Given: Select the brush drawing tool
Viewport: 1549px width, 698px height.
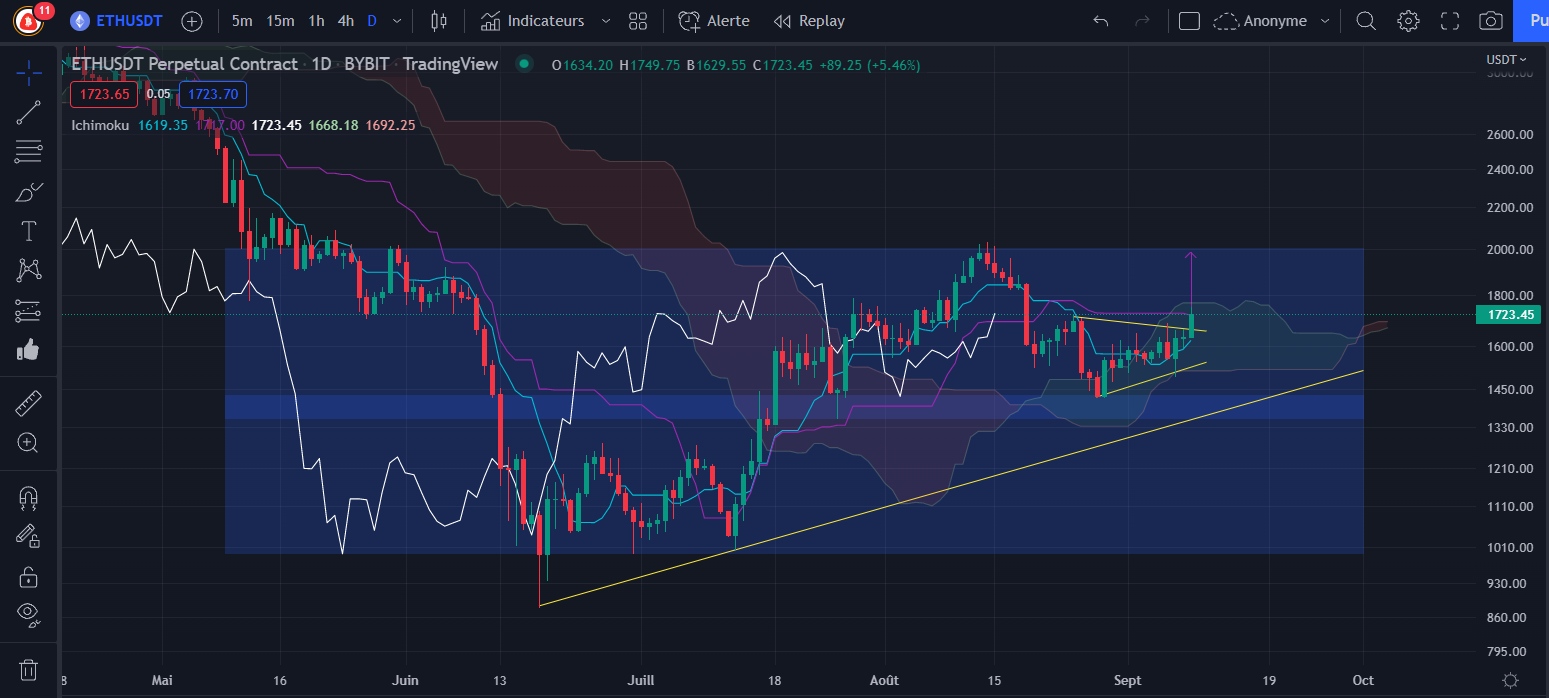Looking at the screenshot, I should pos(28,191).
